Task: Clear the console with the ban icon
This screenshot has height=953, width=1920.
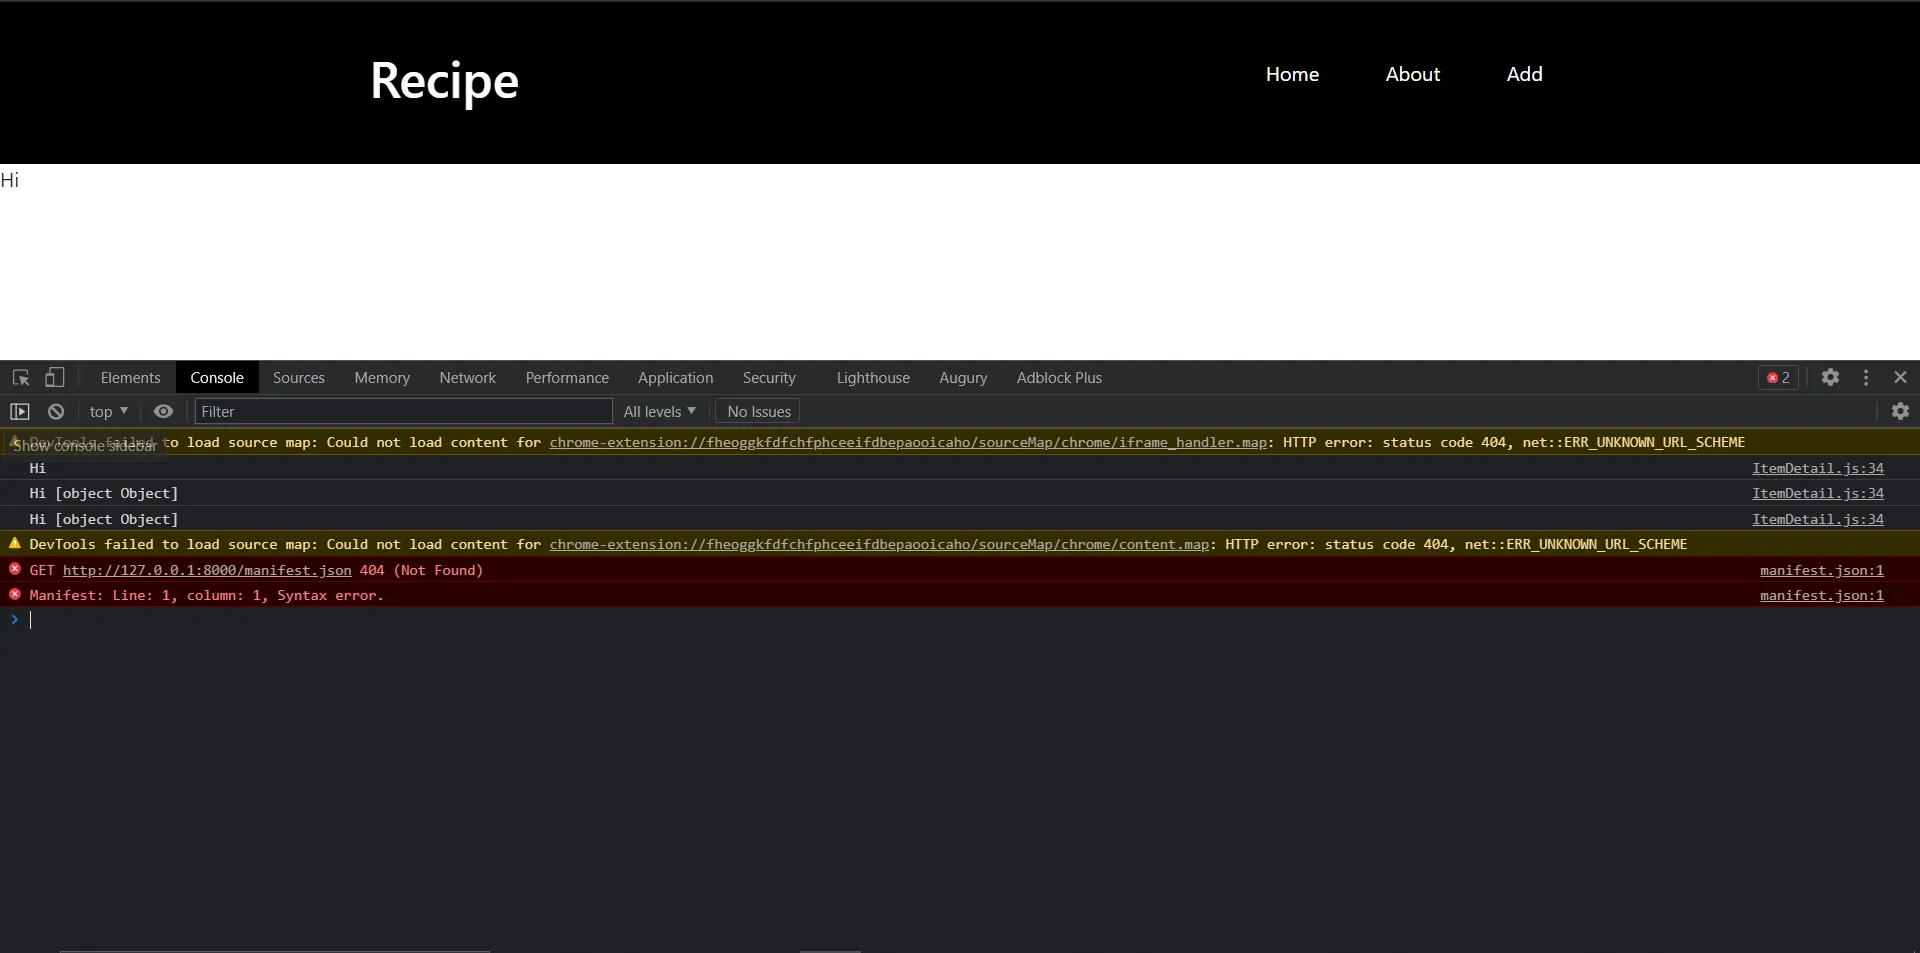Action: point(56,412)
